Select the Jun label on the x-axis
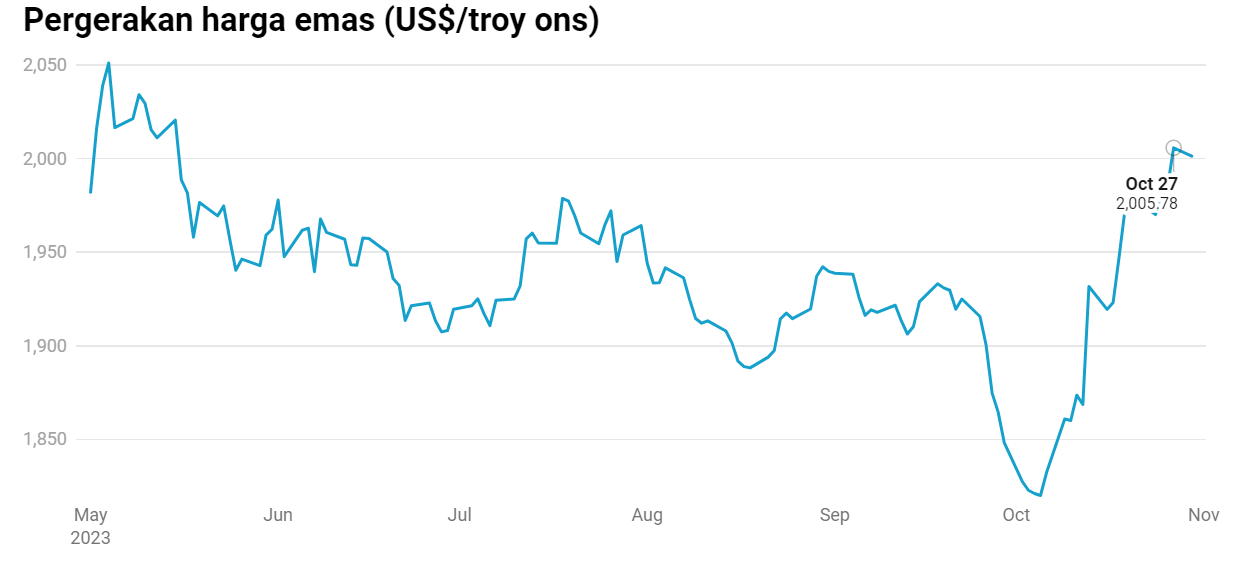 277,515
